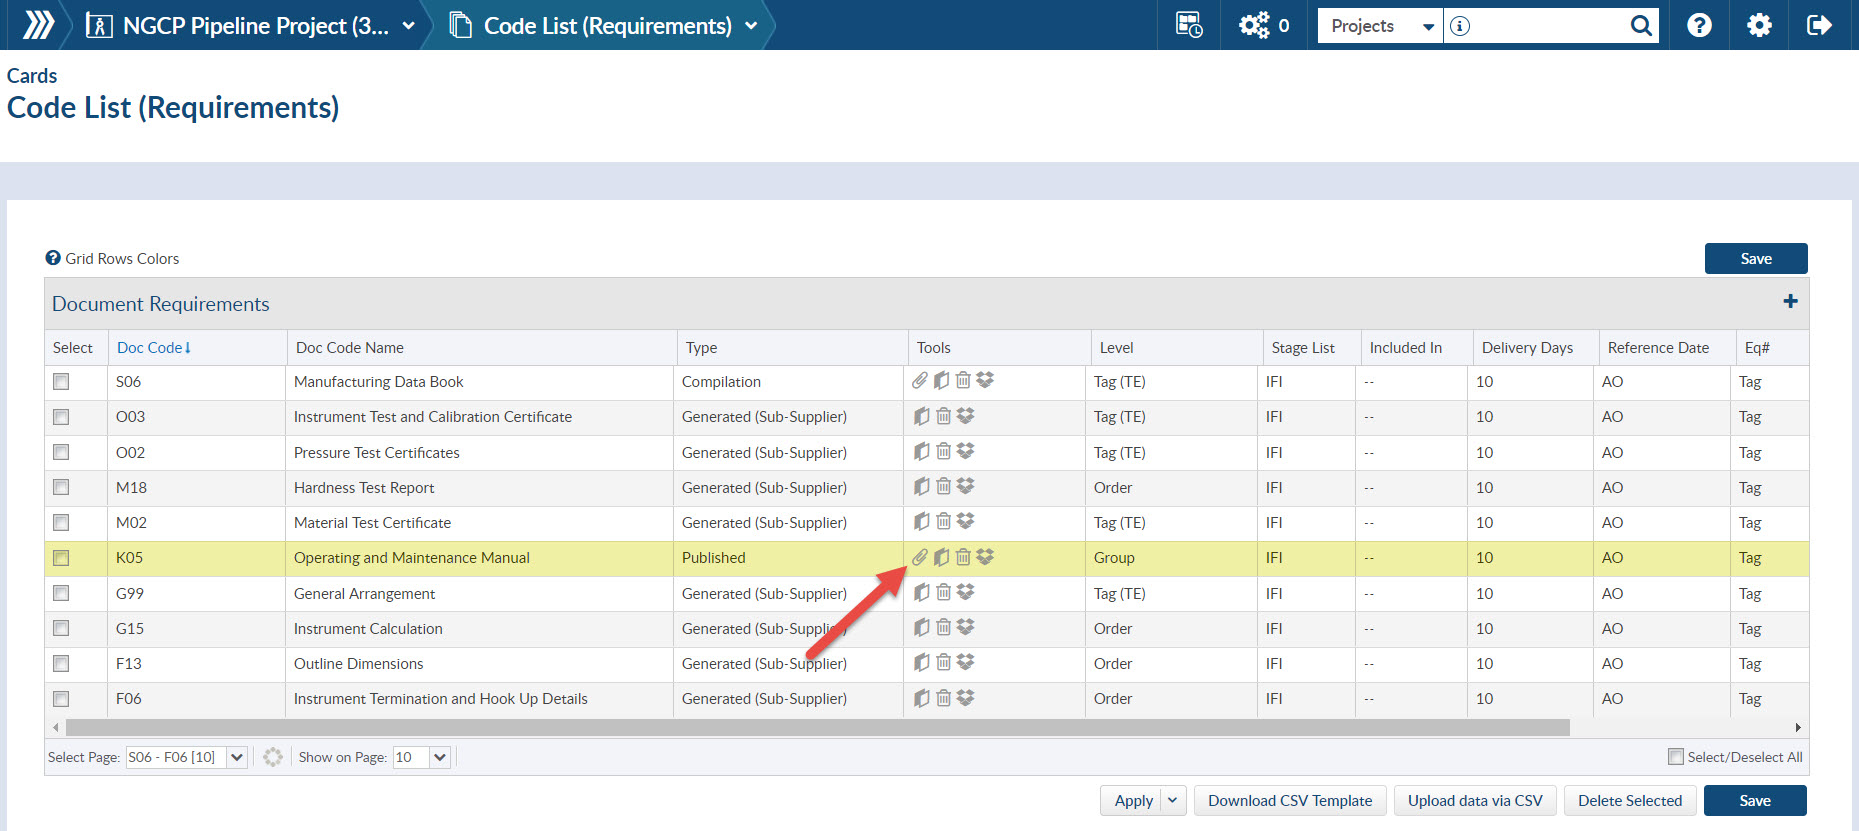This screenshot has width=1859, height=831.
Task: Expand the NGCP Pipeline Project breadcrumb dropdown
Action: (x=408, y=26)
